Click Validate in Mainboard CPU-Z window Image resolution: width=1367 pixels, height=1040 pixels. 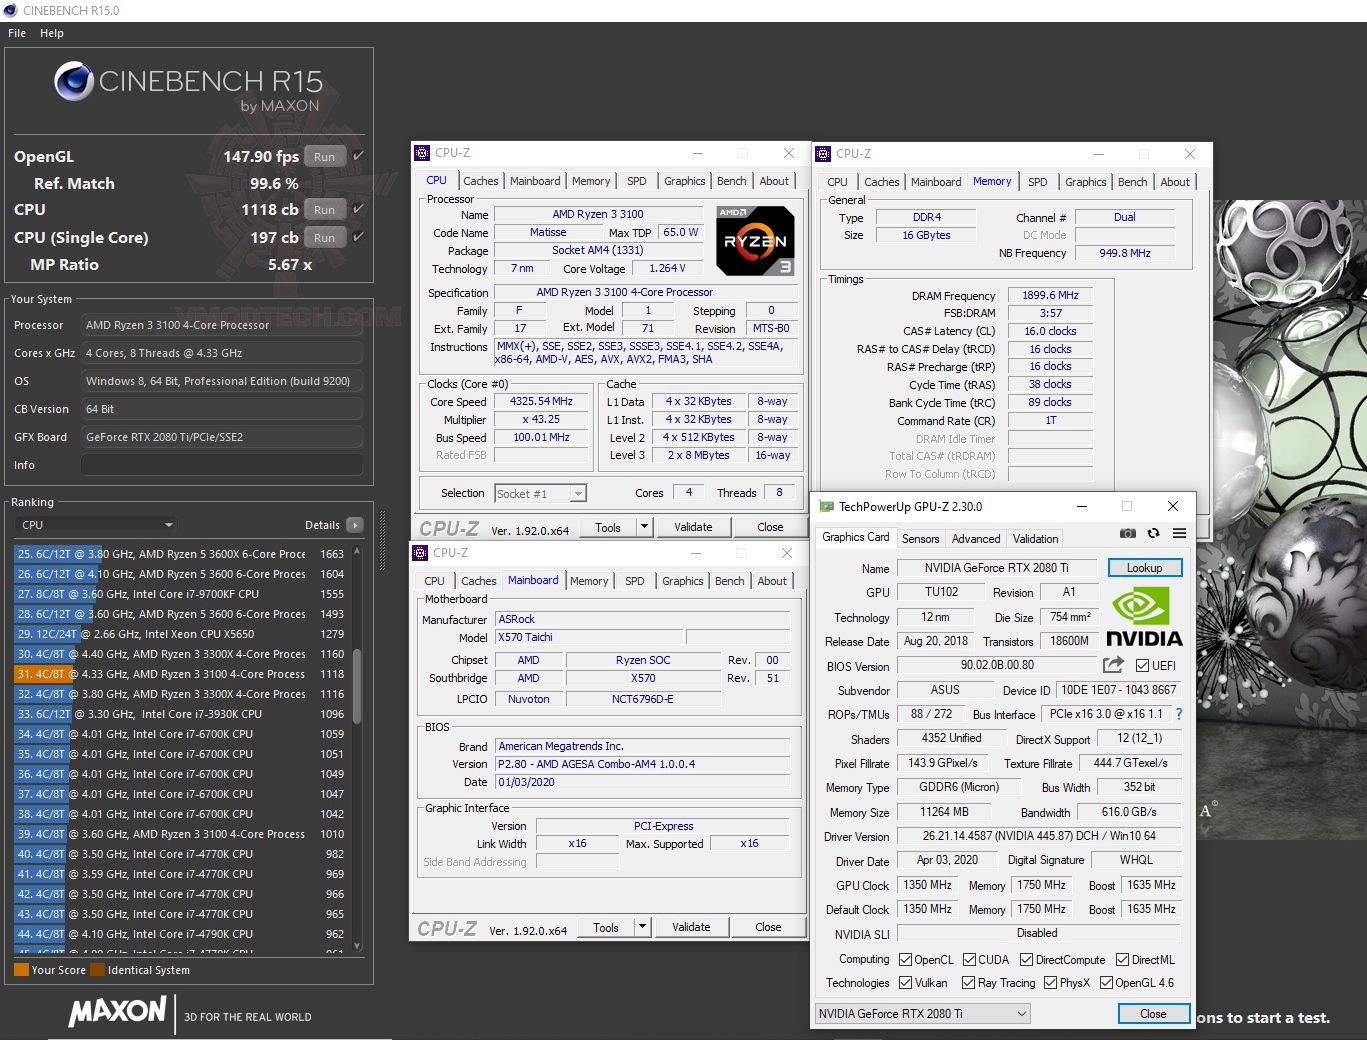(691, 927)
